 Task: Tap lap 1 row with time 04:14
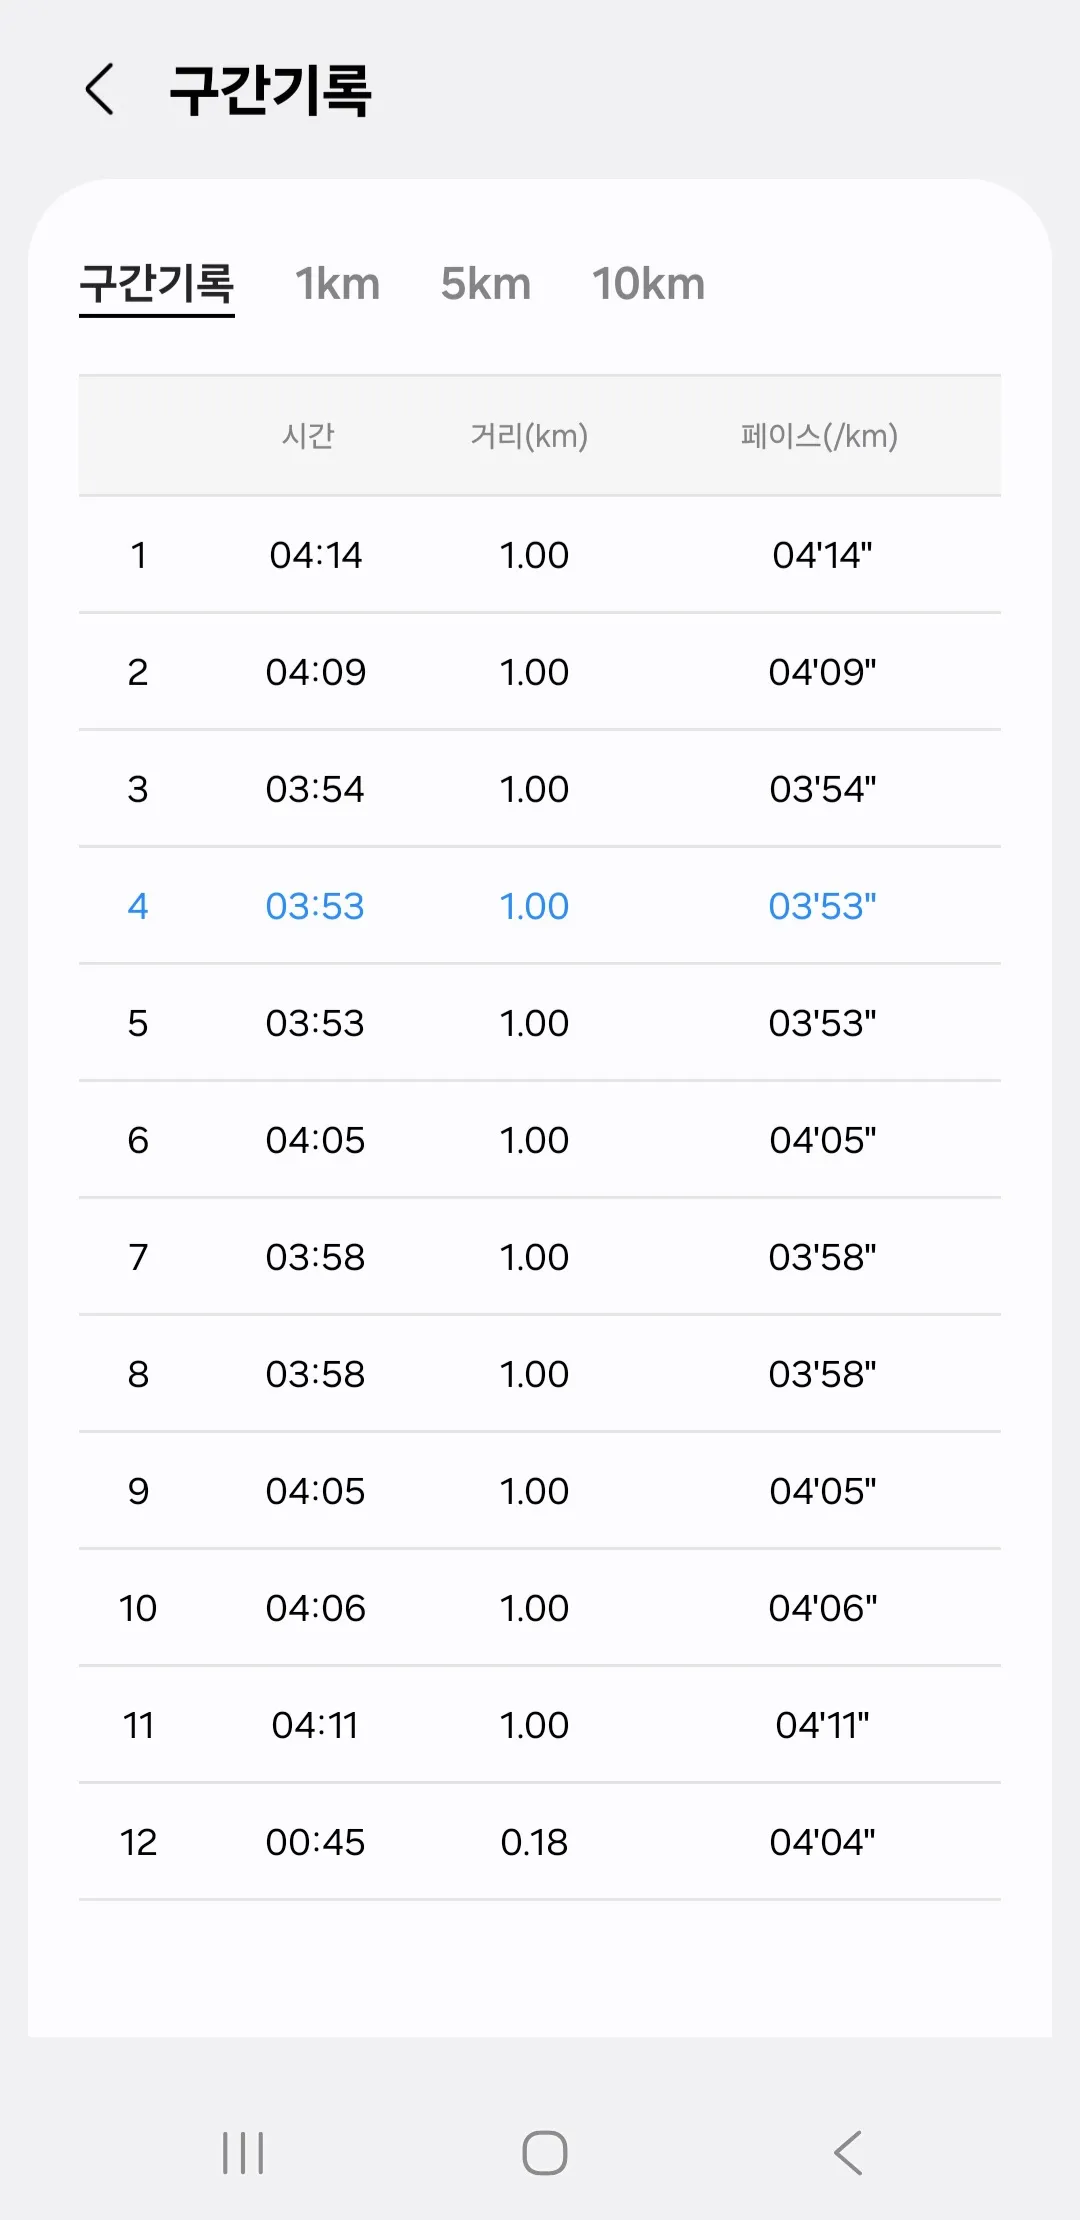pos(540,555)
